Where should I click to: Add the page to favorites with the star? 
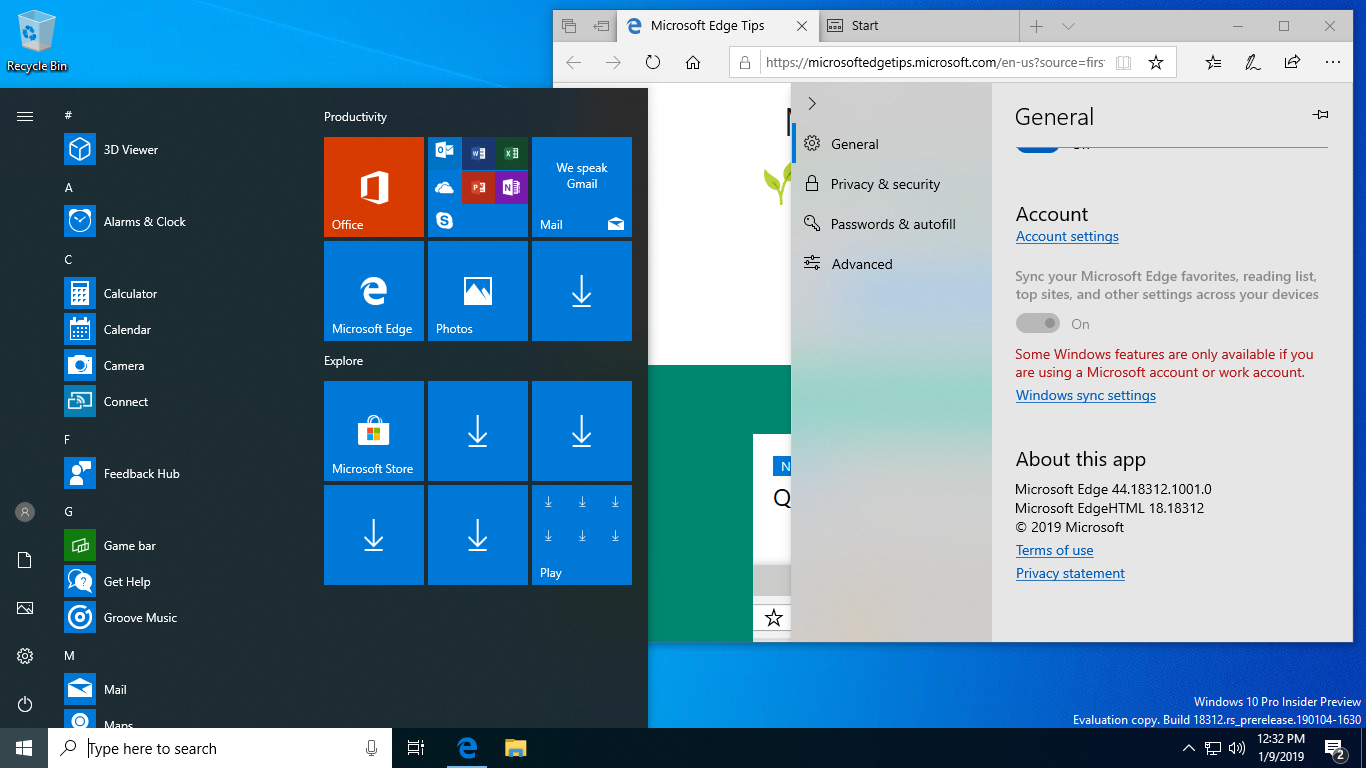pyautogui.click(x=1156, y=62)
